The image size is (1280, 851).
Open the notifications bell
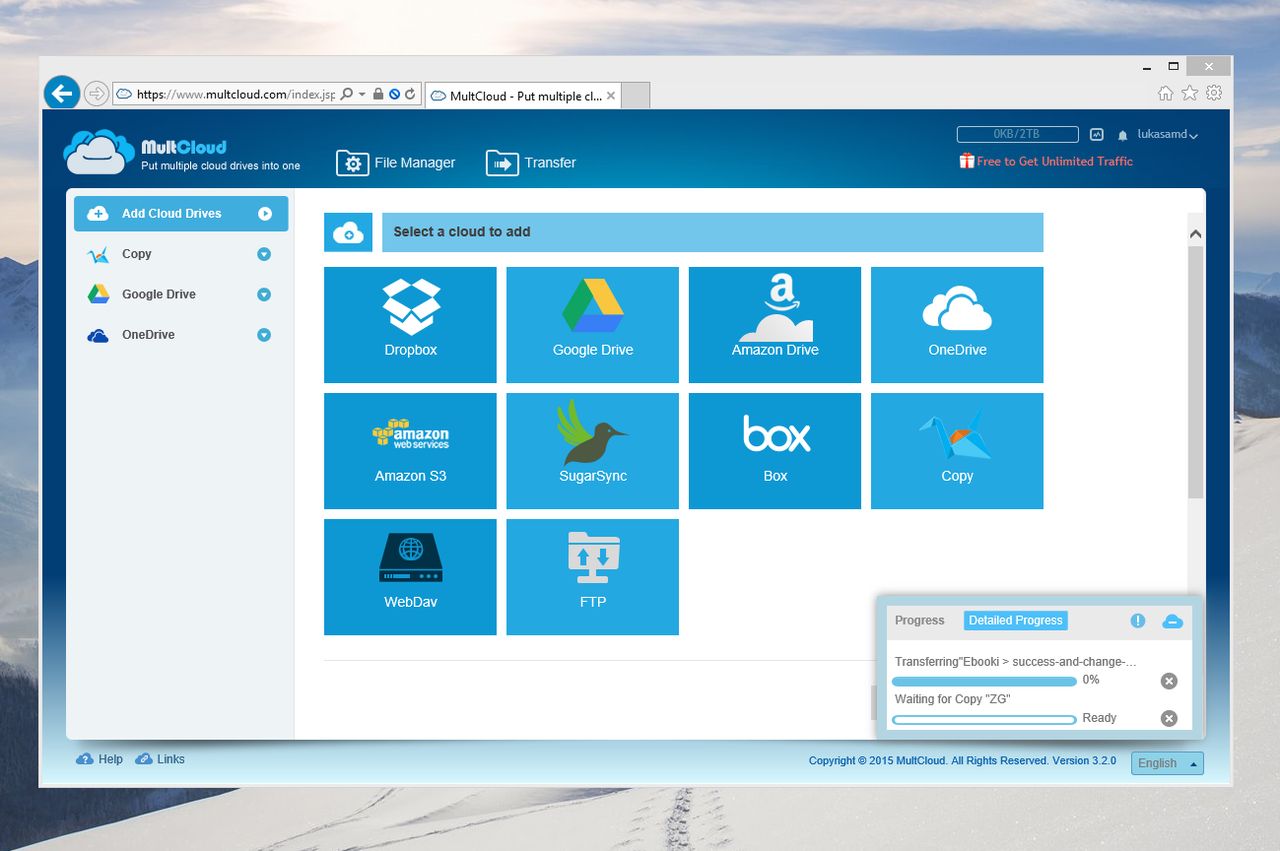click(x=1123, y=135)
